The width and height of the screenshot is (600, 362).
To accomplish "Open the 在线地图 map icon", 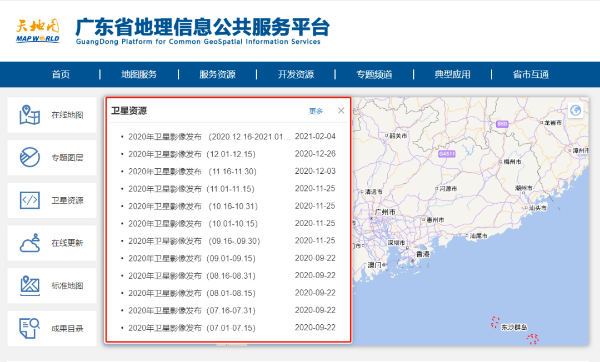I will pos(30,115).
